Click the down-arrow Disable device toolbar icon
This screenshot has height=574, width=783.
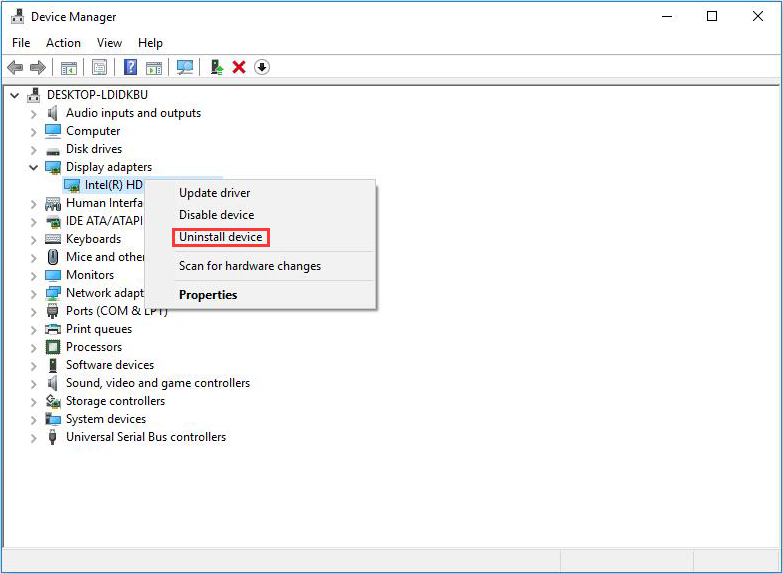262,67
